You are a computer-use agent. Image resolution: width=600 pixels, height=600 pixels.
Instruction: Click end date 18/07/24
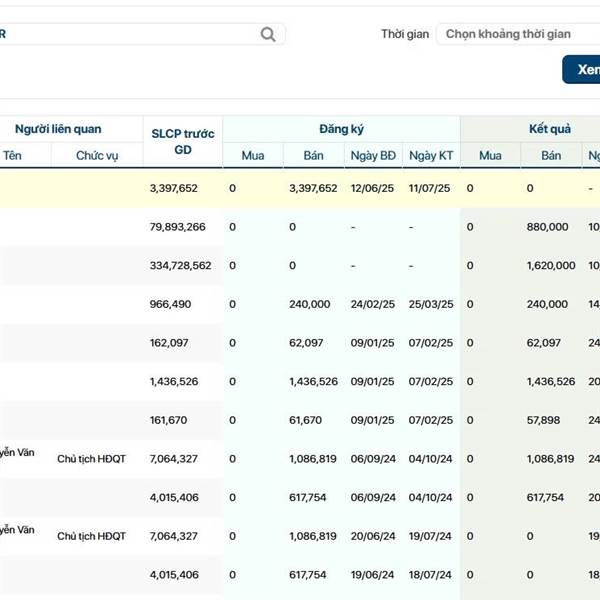point(430,575)
